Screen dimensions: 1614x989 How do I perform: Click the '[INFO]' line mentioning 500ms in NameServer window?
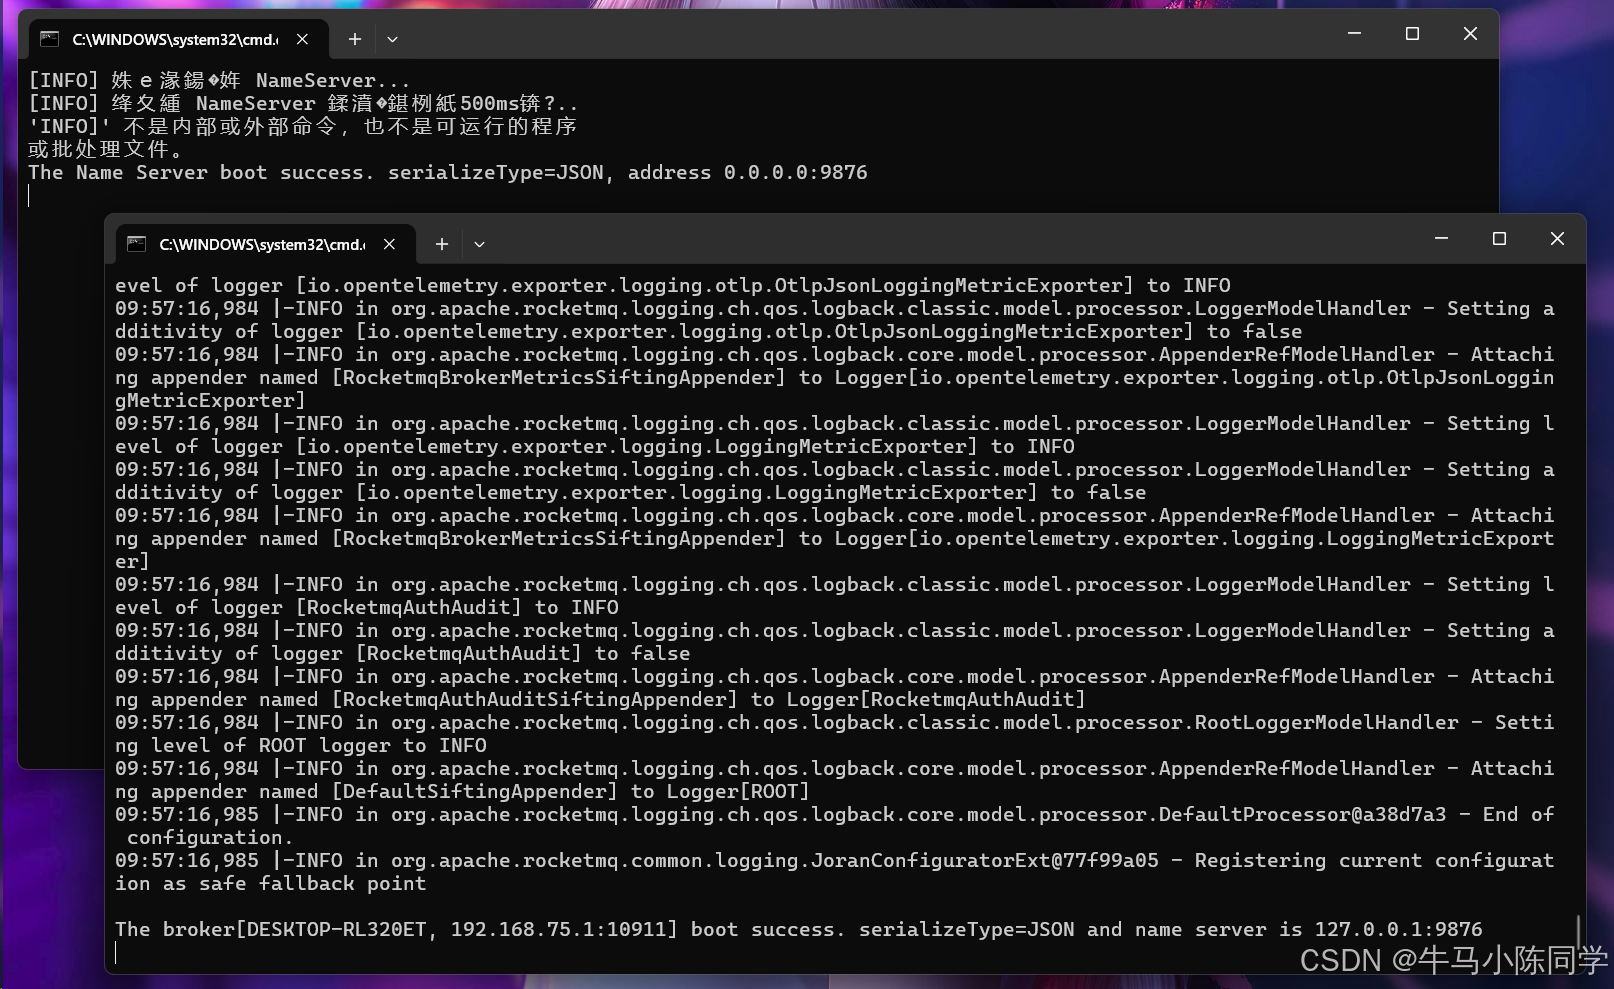coord(304,103)
